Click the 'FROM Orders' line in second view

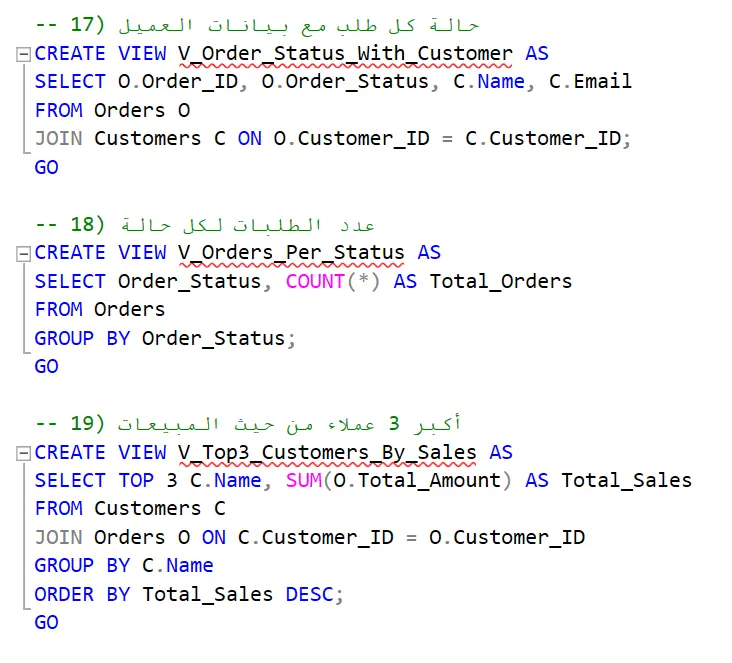click(x=100, y=310)
